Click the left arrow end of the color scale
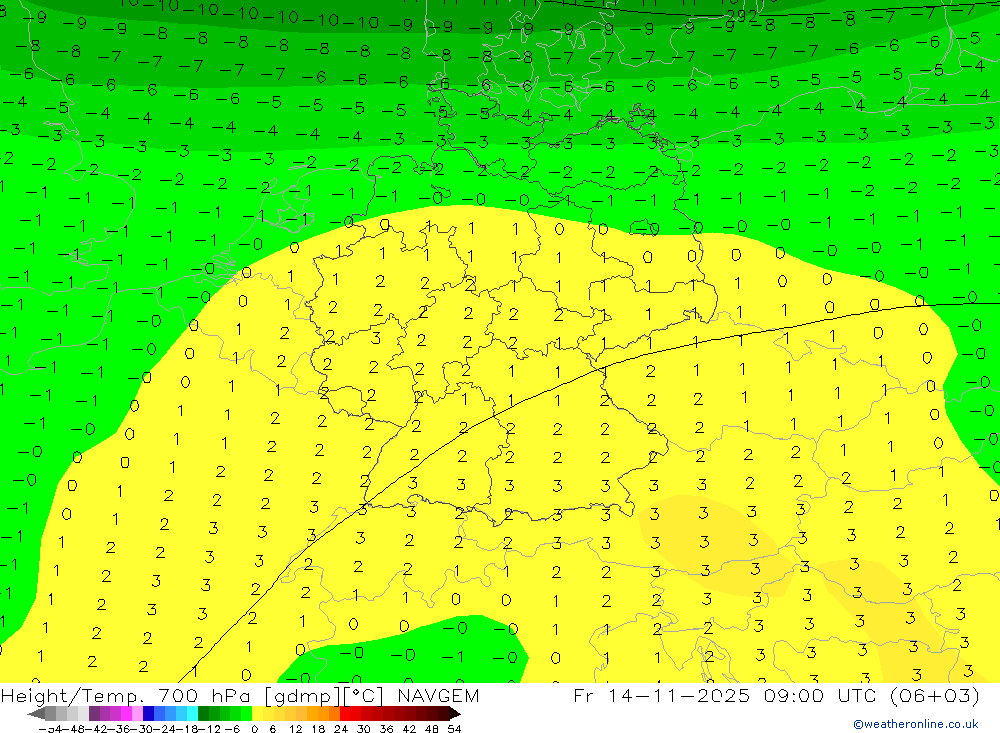Image resolution: width=1000 pixels, height=733 pixels. click(36, 714)
